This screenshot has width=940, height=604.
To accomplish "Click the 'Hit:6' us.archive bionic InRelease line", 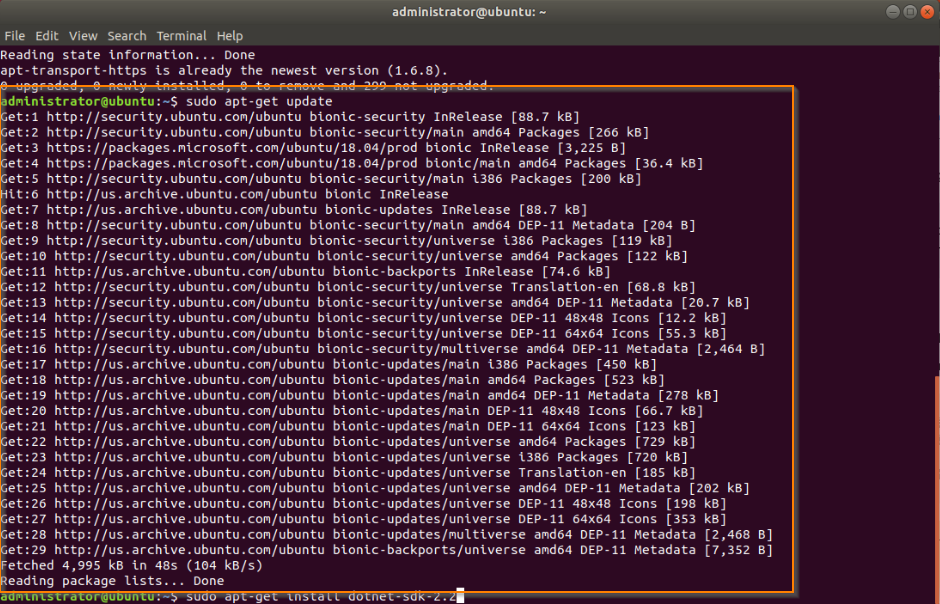I will click(x=224, y=195).
